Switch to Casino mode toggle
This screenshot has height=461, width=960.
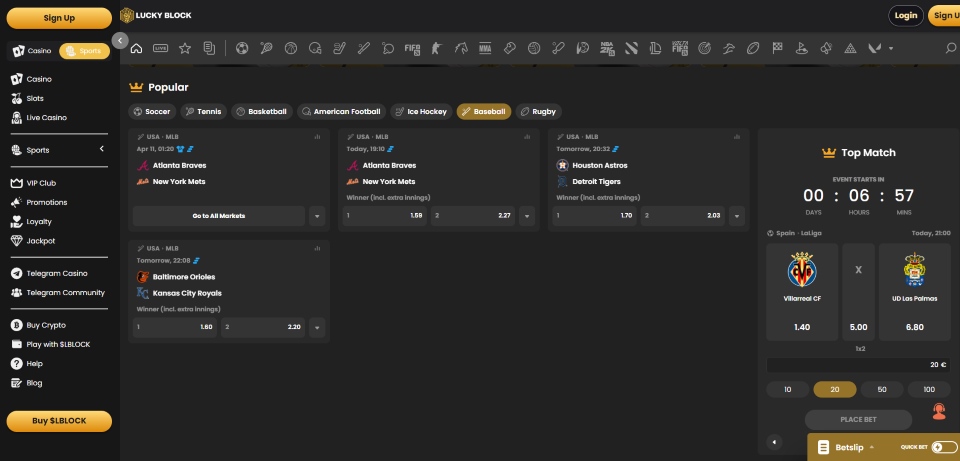(x=33, y=51)
